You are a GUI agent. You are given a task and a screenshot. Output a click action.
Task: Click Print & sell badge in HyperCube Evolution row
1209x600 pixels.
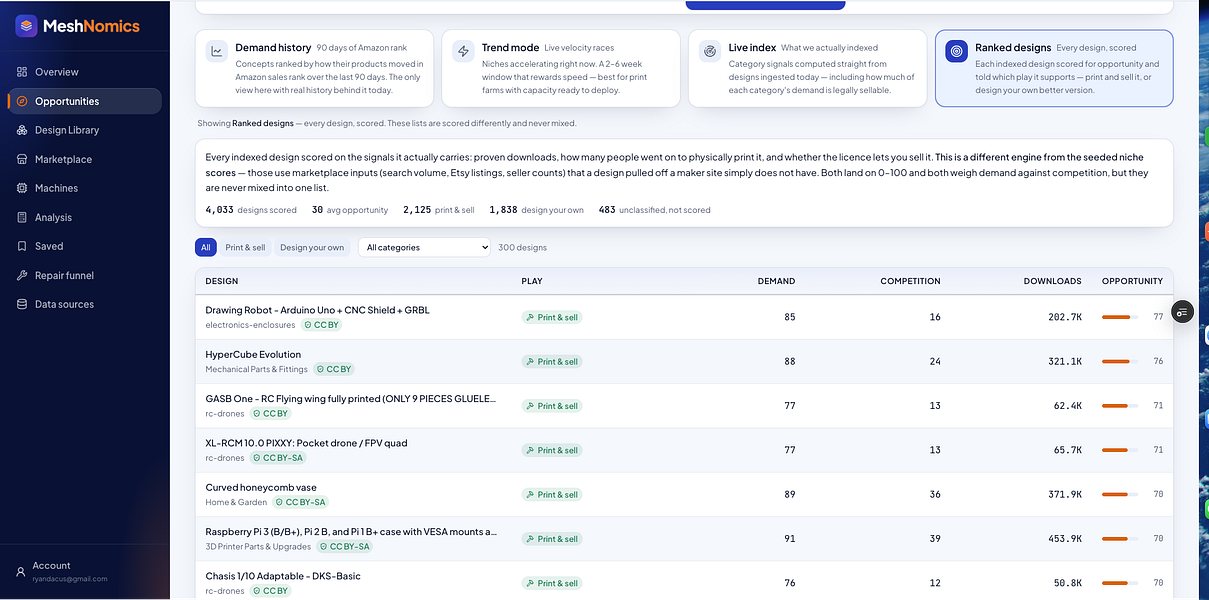pyautogui.click(x=552, y=362)
